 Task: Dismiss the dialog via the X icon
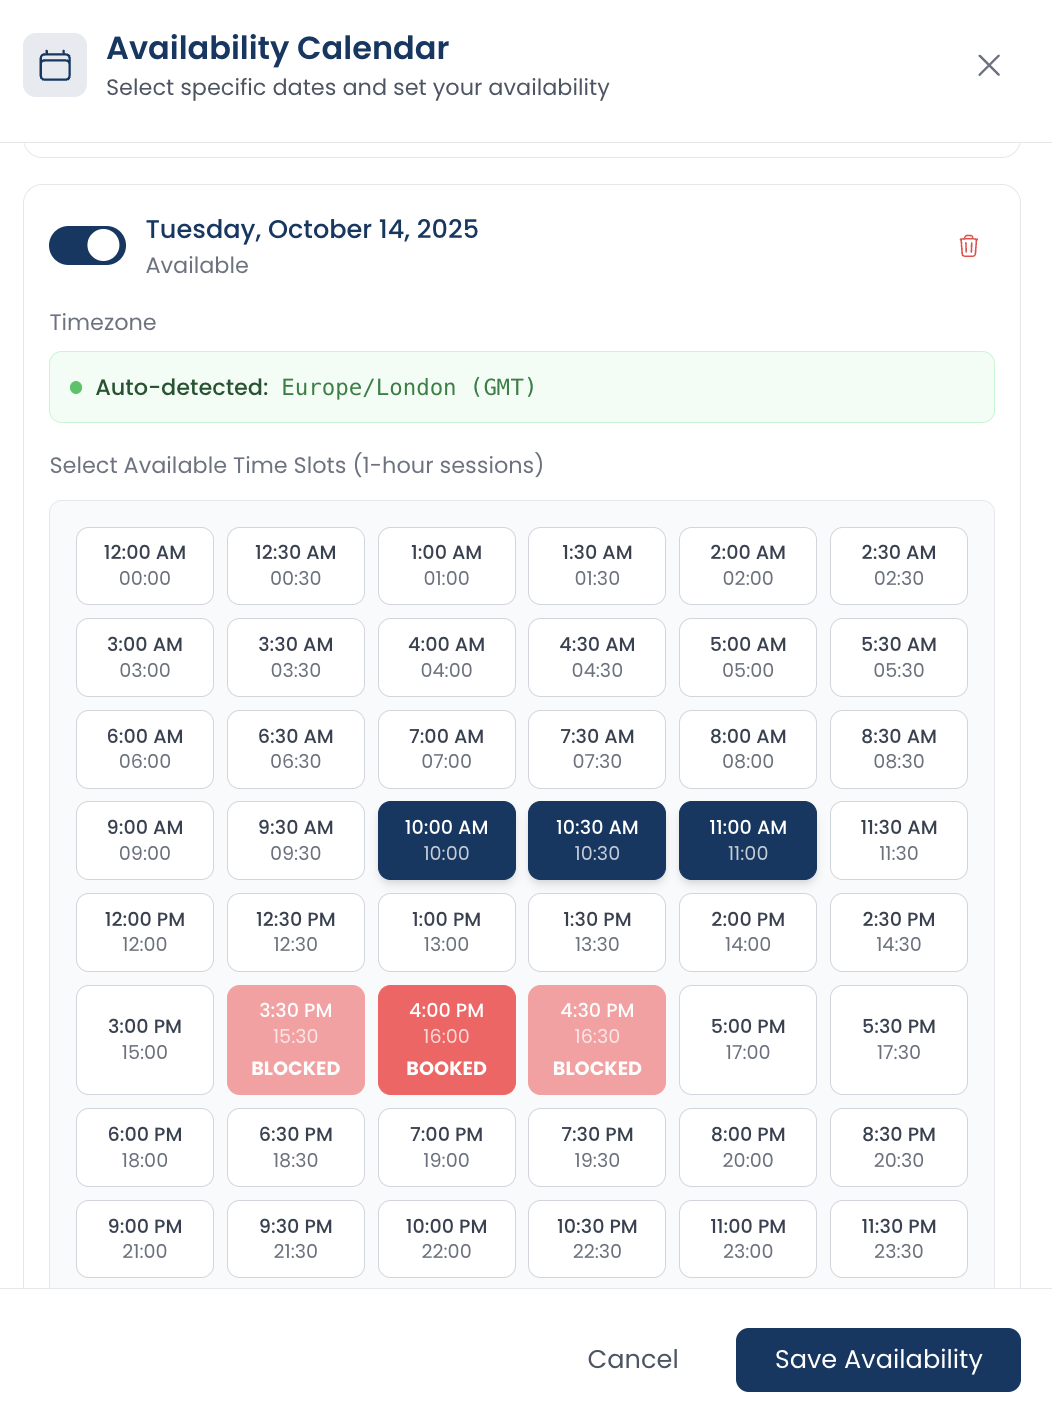coord(988,64)
